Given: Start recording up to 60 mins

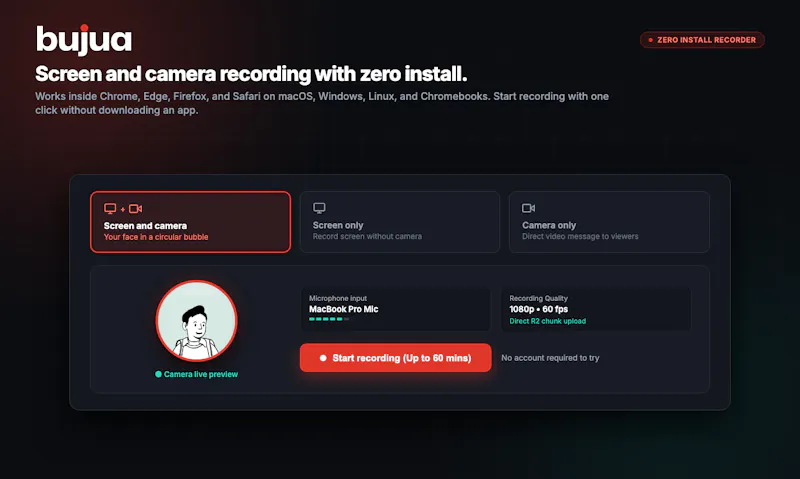Looking at the screenshot, I should click(x=395, y=358).
